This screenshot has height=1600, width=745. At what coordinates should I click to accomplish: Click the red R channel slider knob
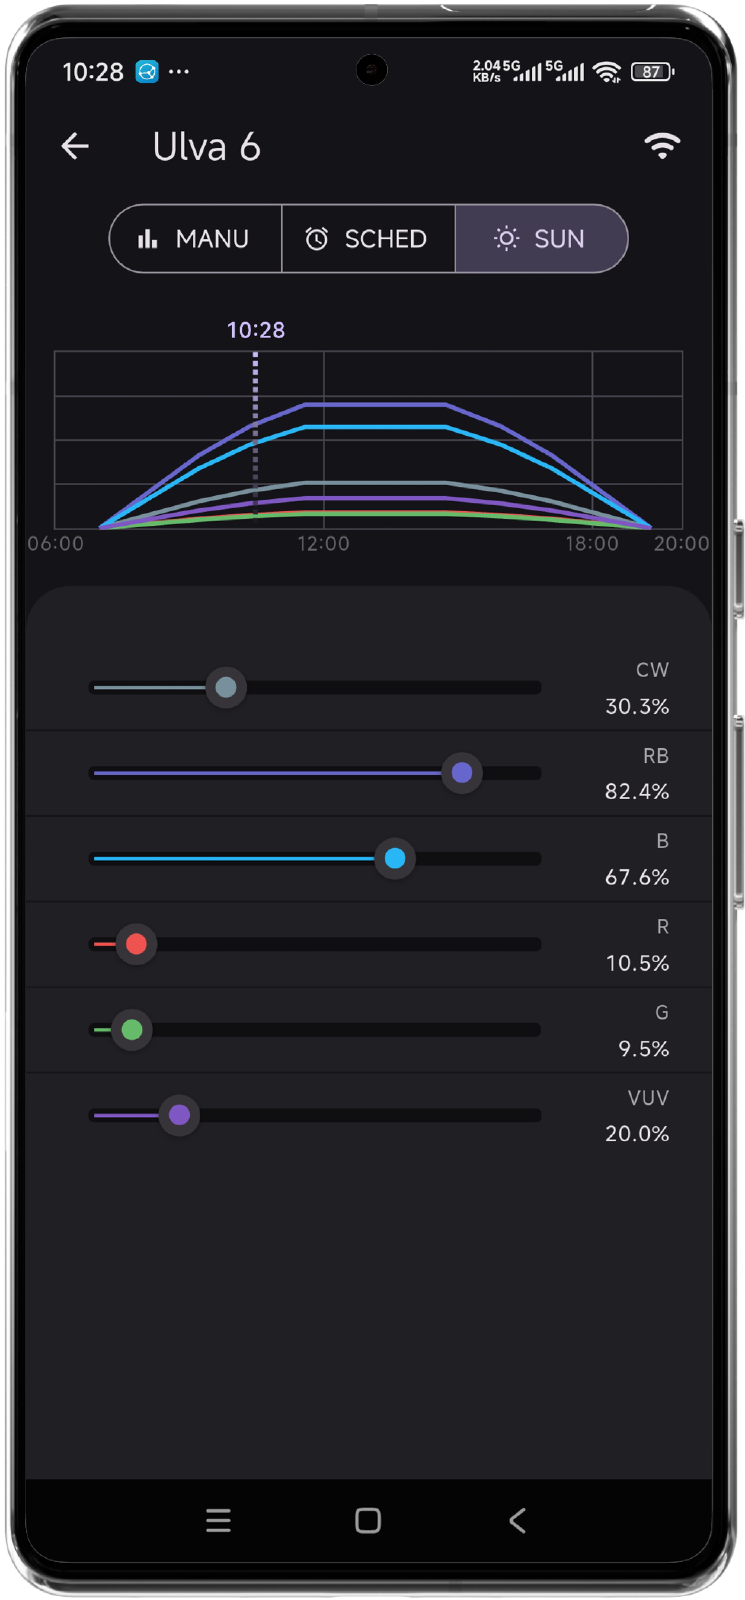pyautogui.click(x=137, y=944)
